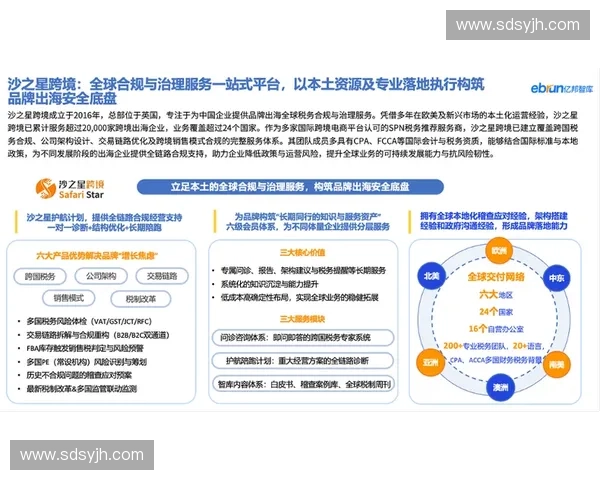The width and height of the screenshot is (600, 480).
Task: Click column header 拥有全球本地化稽查应对经验
Action: tap(494, 221)
